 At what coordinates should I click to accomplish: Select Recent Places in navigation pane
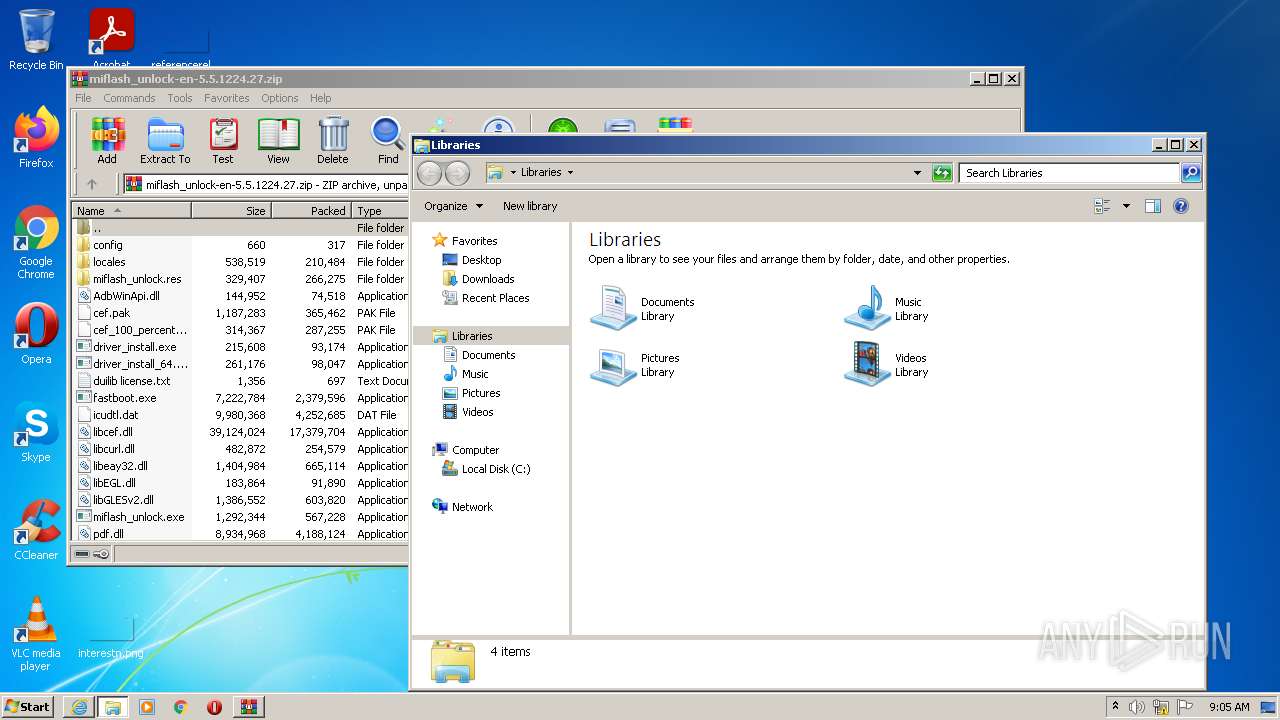[x=495, y=298]
